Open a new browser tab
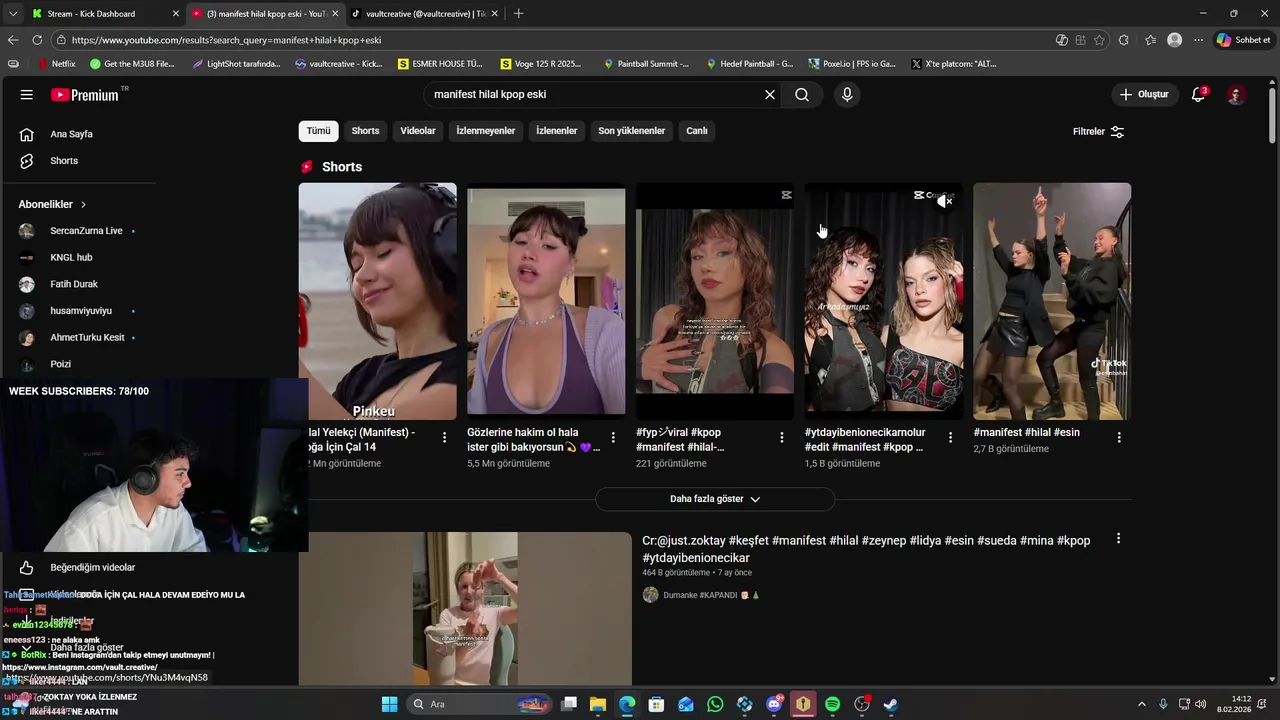Viewport: 1280px width, 720px height. tap(518, 14)
